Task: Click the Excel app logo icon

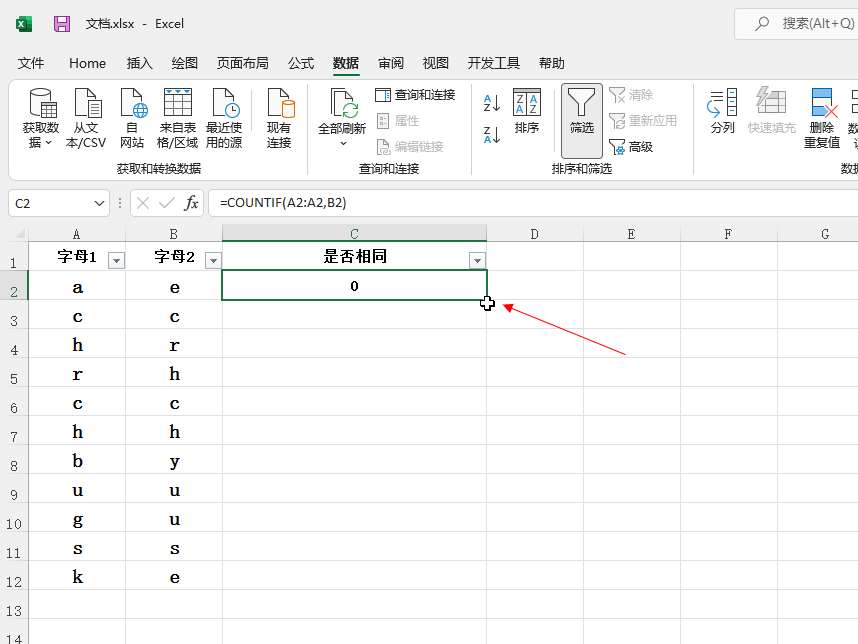Action: pyautogui.click(x=24, y=24)
